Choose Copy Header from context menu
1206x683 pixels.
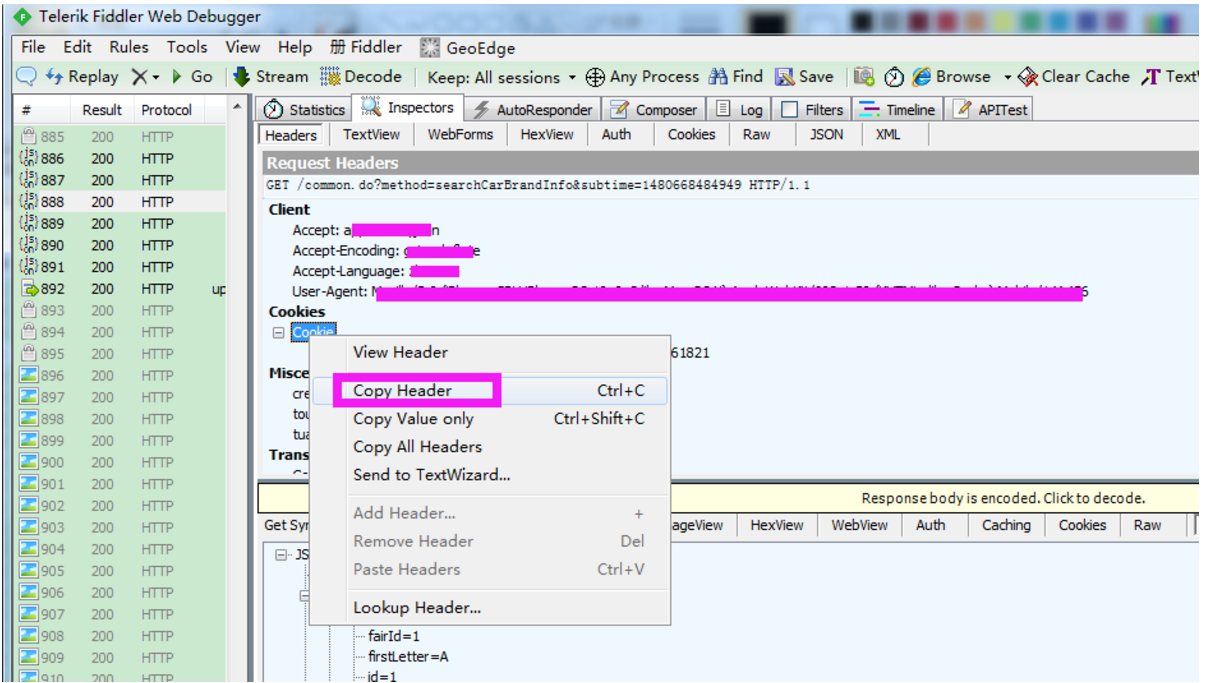click(x=403, y=391)
